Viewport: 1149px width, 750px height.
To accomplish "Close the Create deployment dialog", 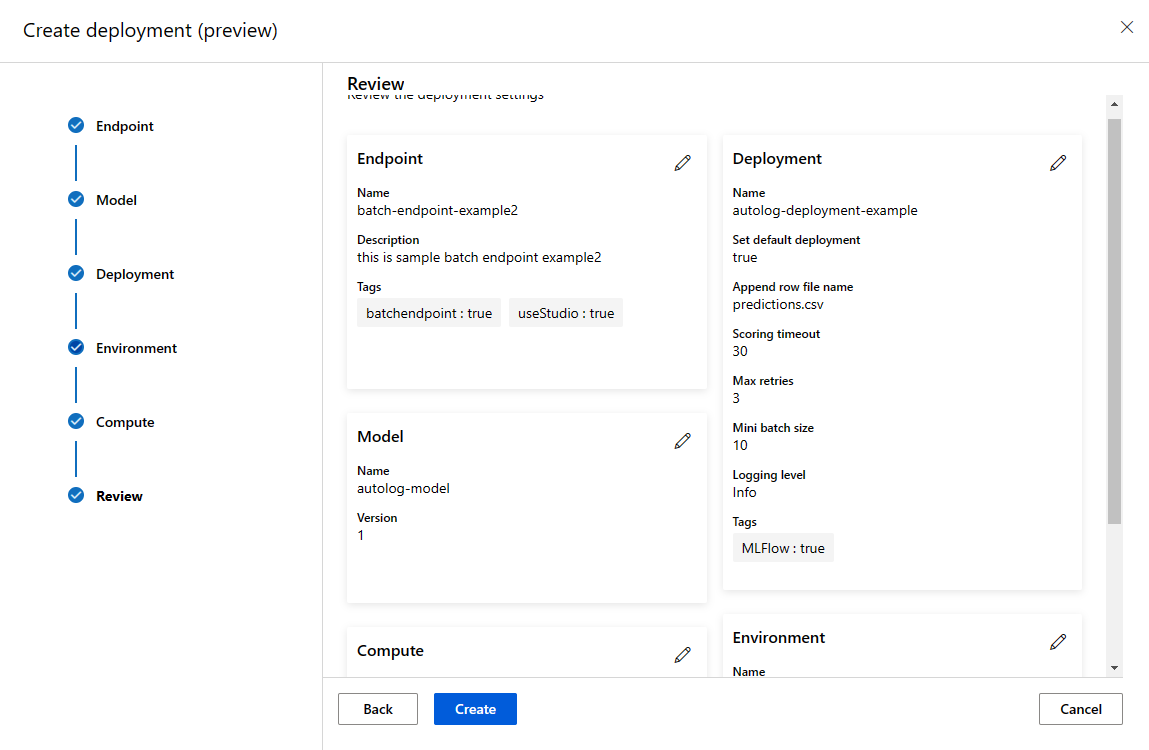I will point(1127,28).
